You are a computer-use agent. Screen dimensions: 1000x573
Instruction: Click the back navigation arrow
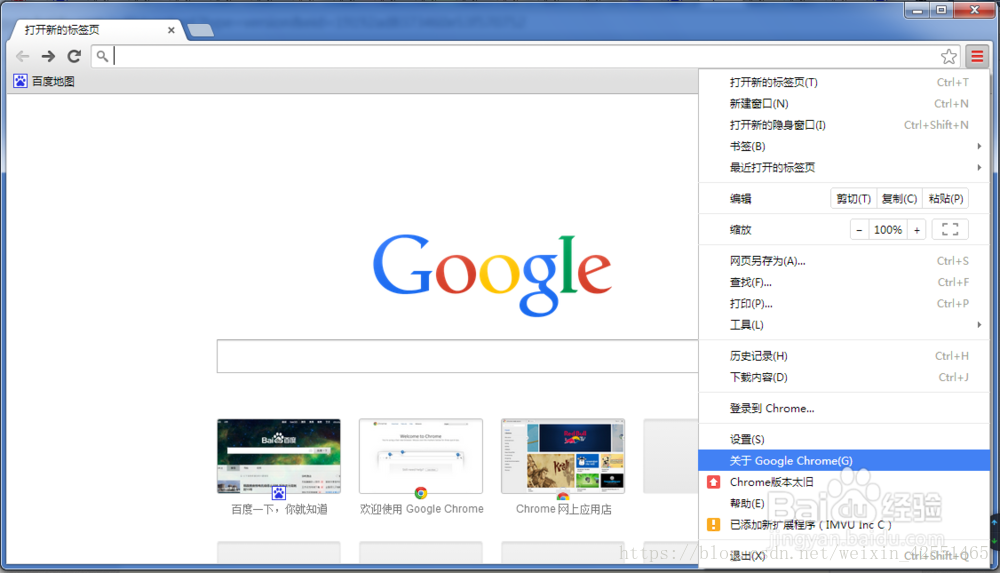point(22,56)
